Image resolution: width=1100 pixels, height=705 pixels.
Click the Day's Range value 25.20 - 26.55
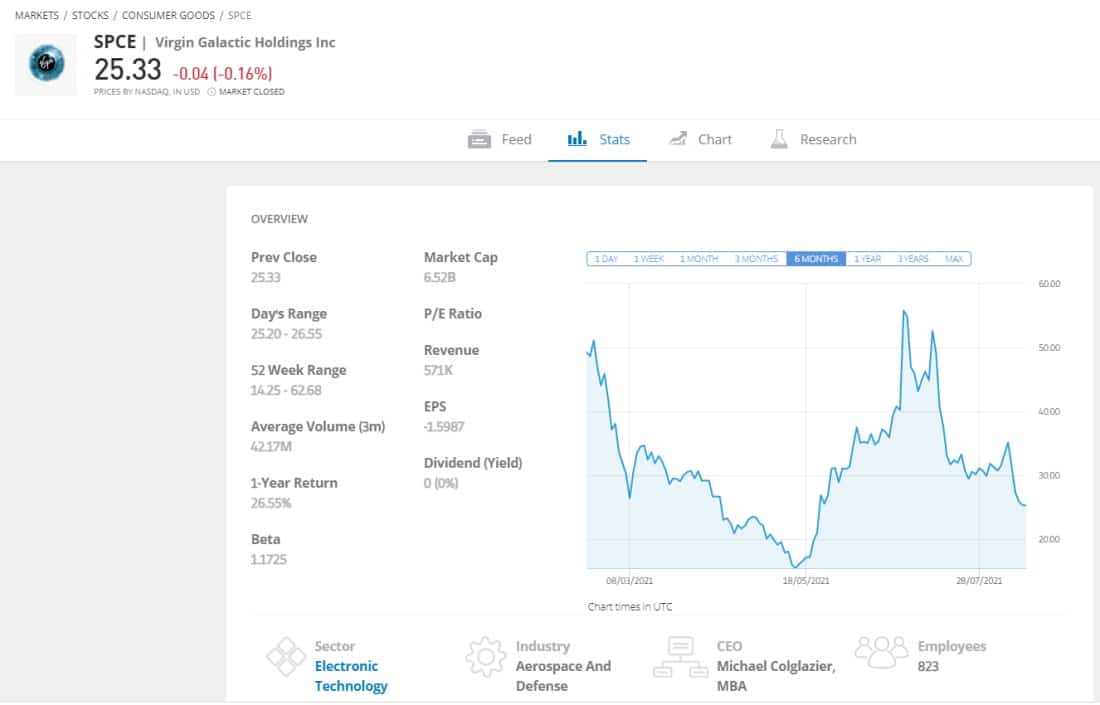tap(286, 334)
